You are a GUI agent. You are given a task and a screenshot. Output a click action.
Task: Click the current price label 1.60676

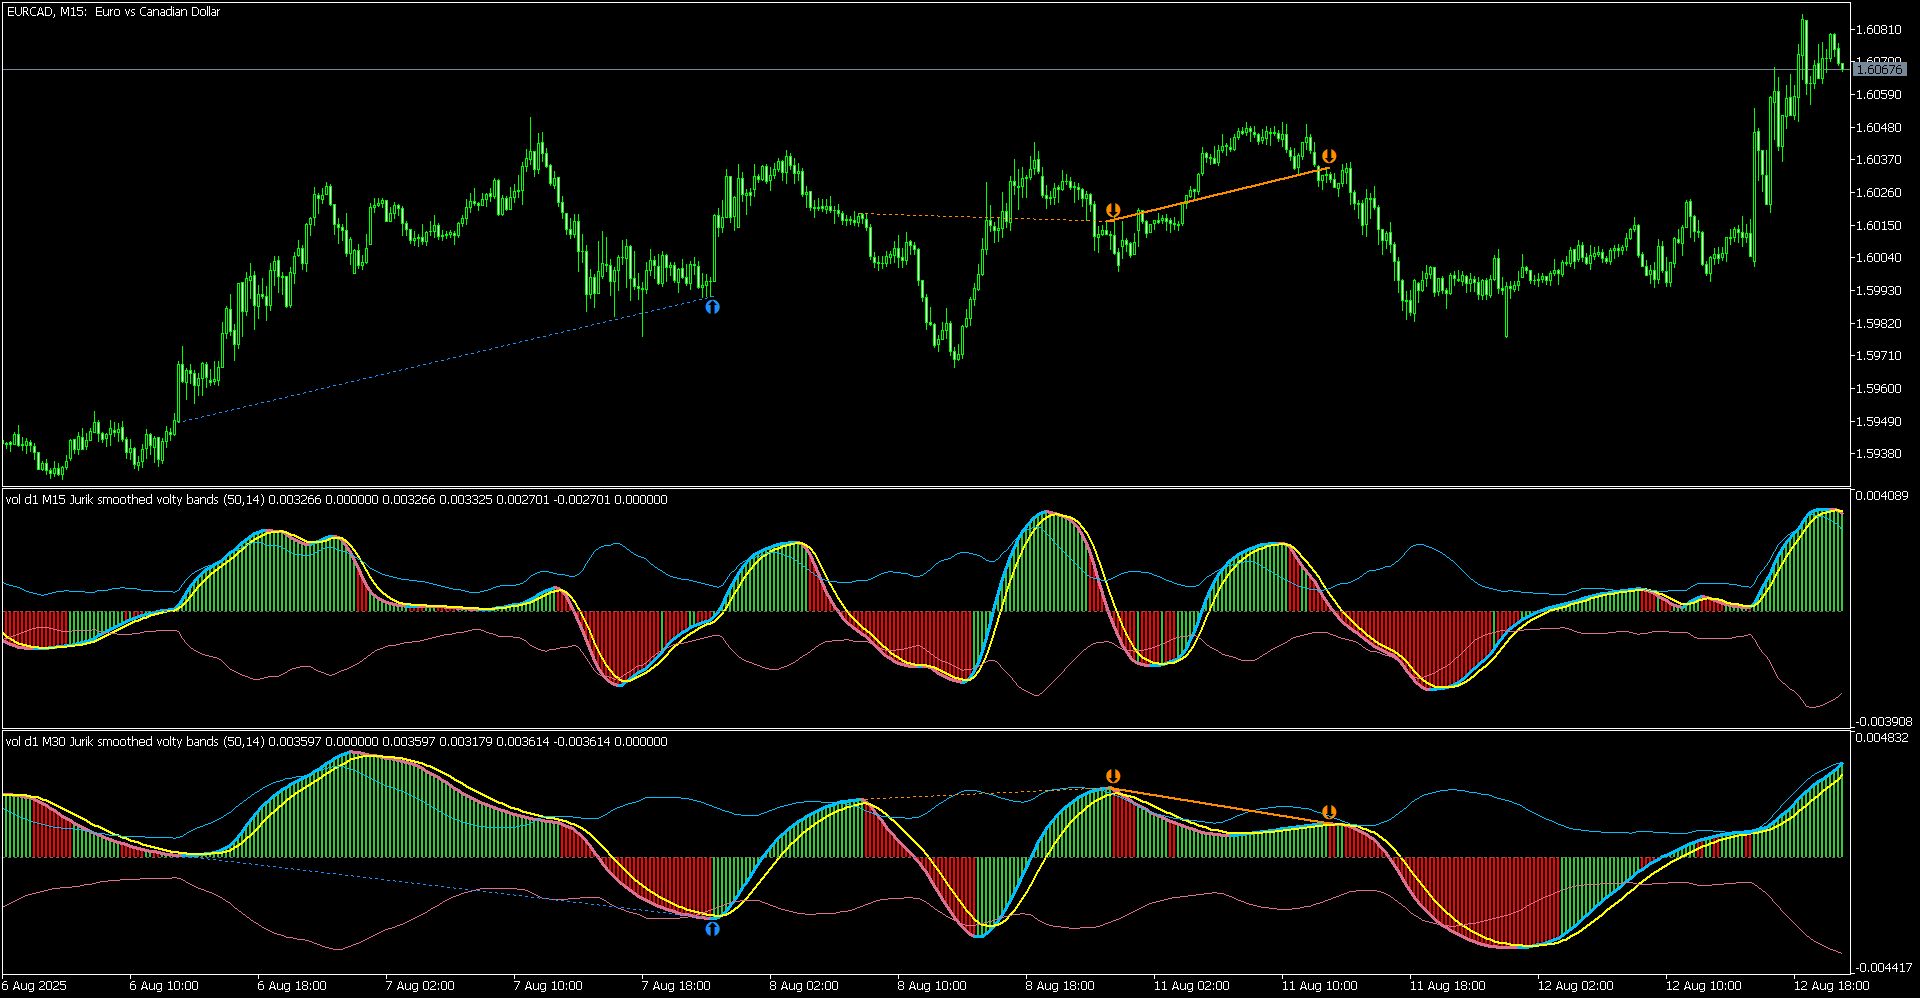coord(1878,69)
